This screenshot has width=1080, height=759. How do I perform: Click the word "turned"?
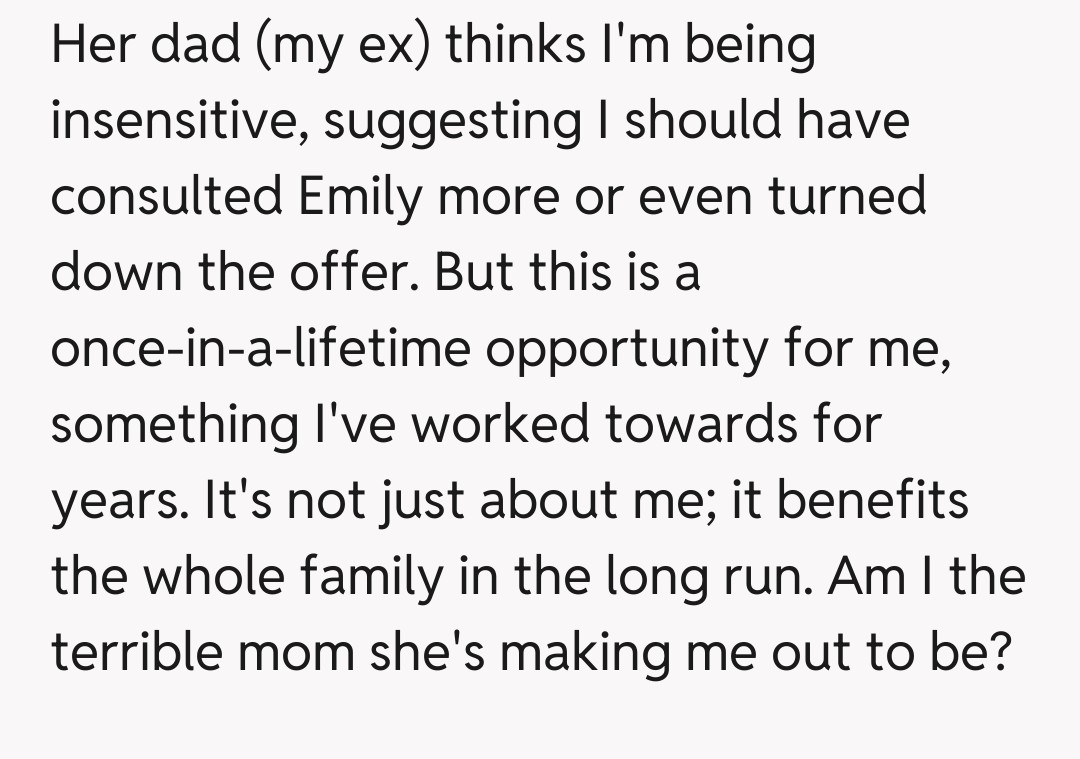(847, 196)
